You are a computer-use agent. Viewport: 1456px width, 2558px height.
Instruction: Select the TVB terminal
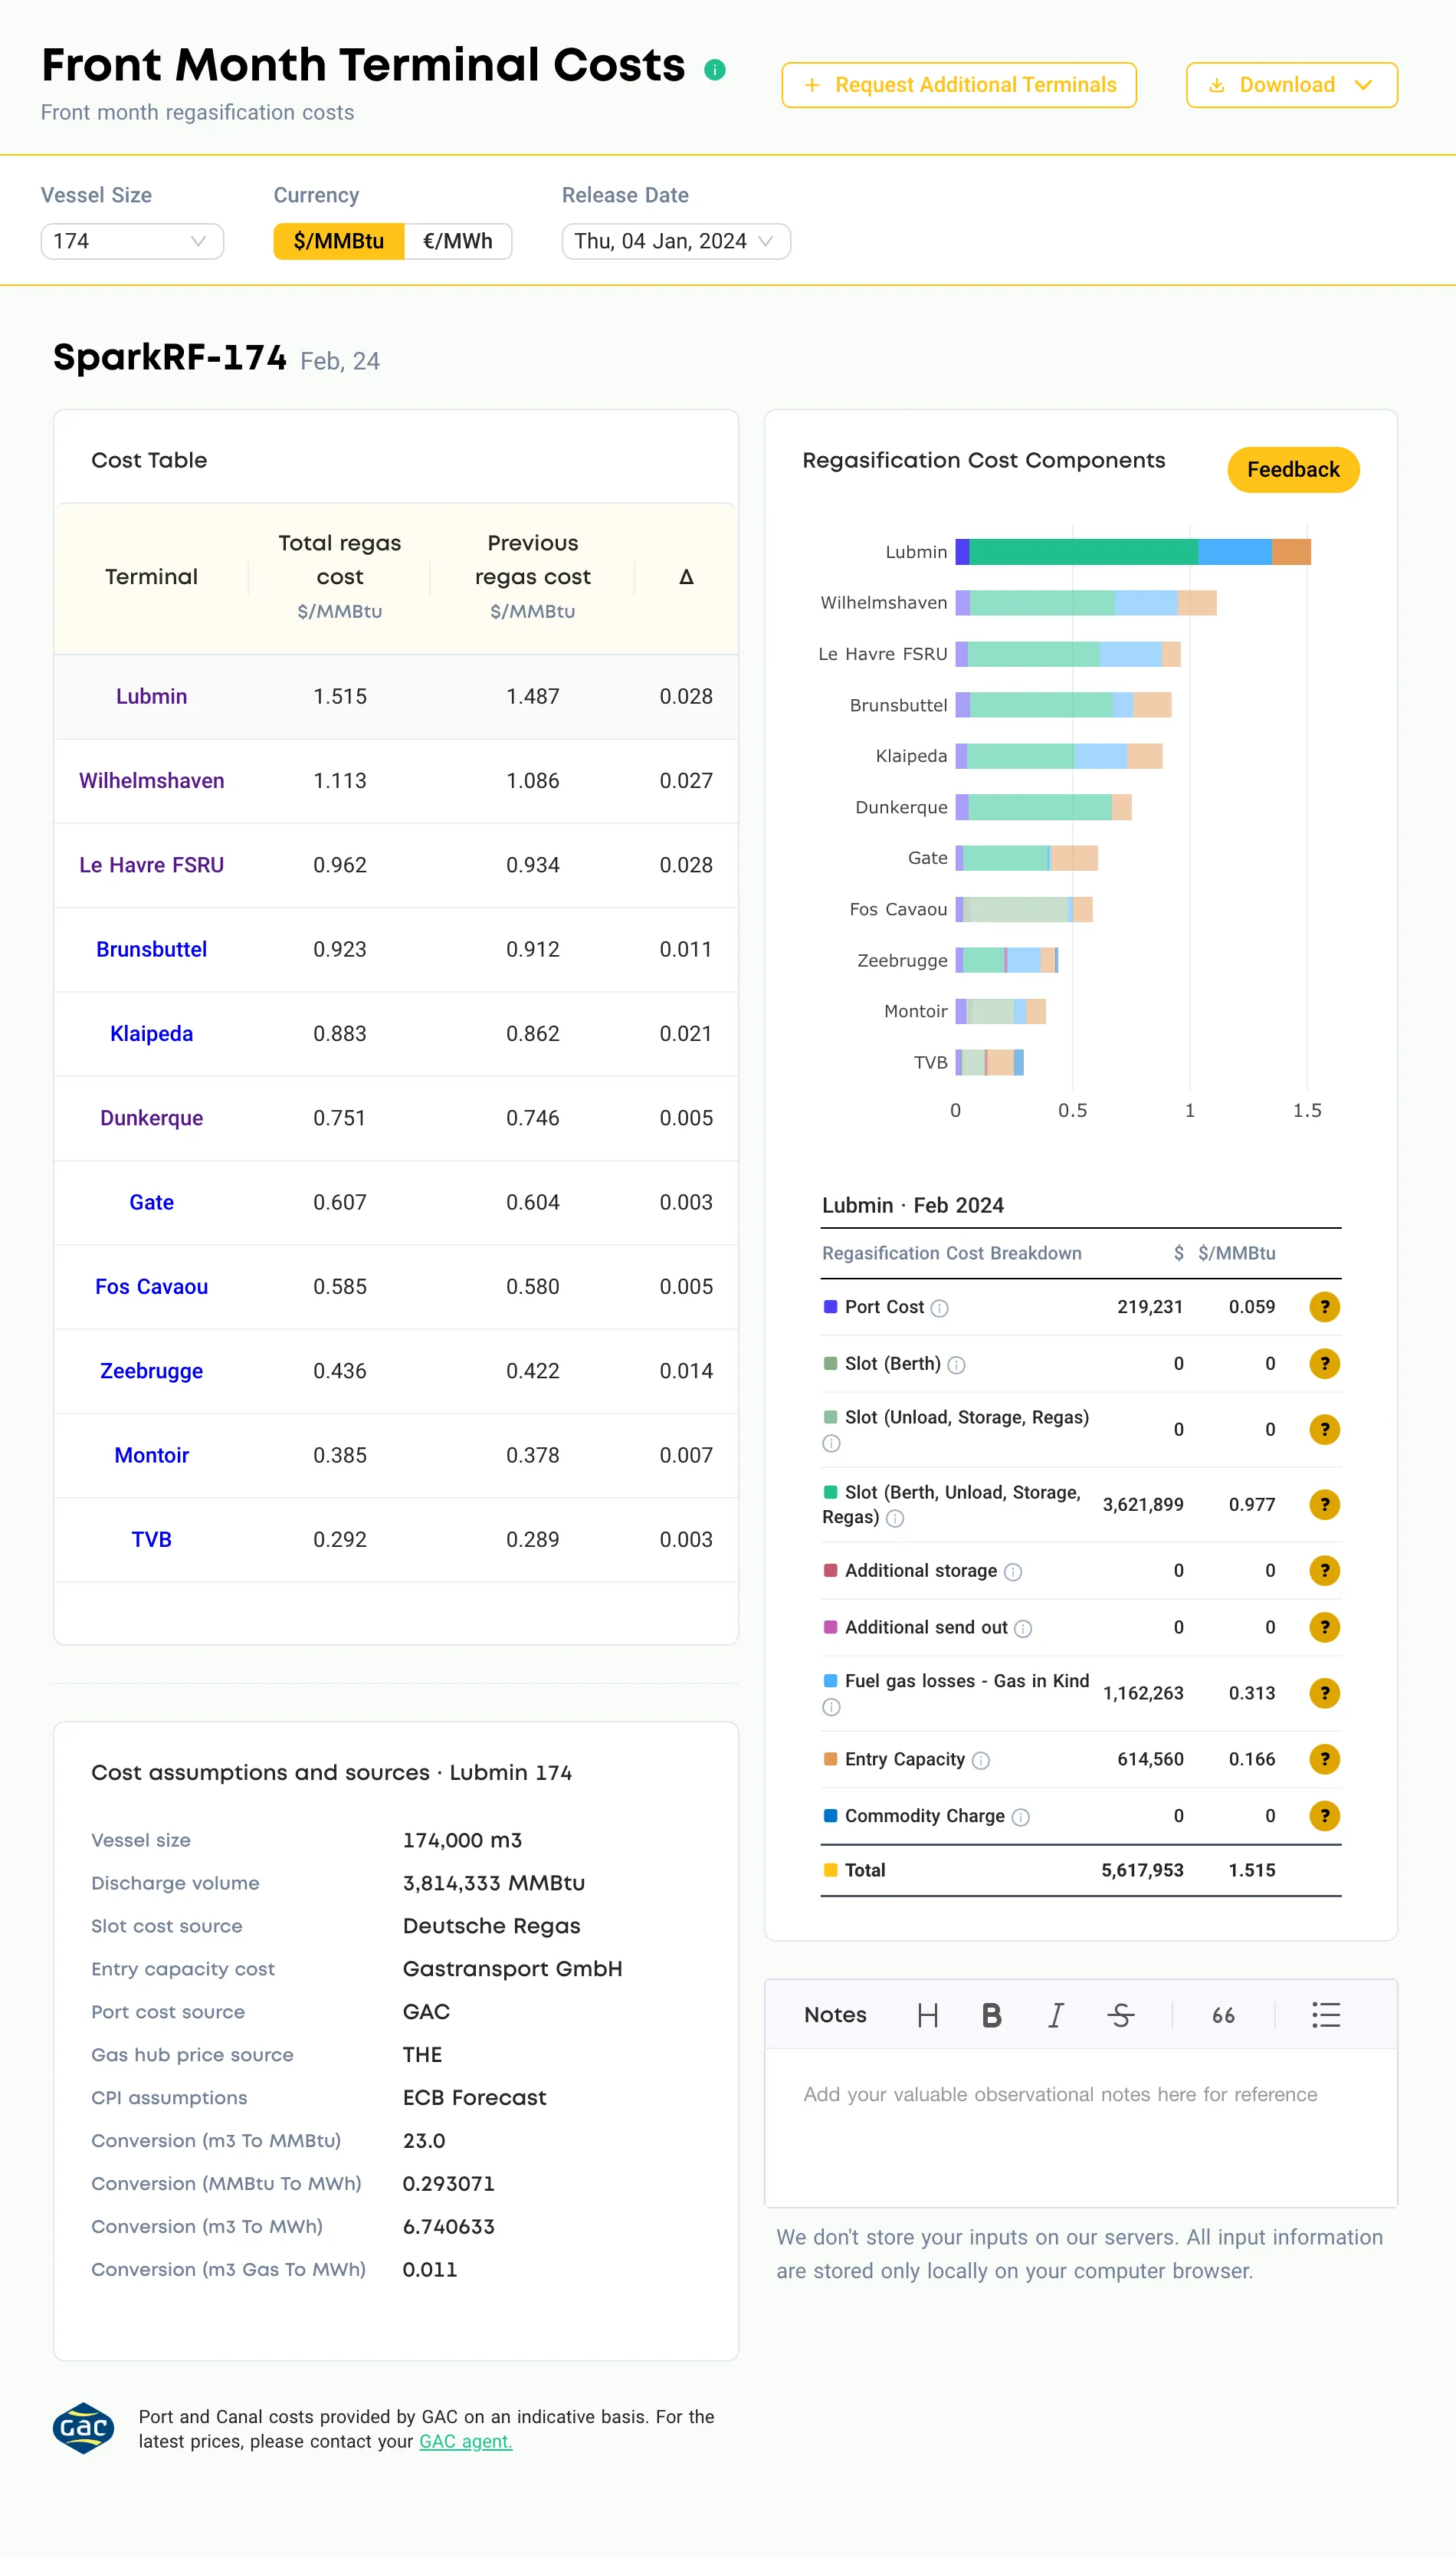pos(152,1540)
